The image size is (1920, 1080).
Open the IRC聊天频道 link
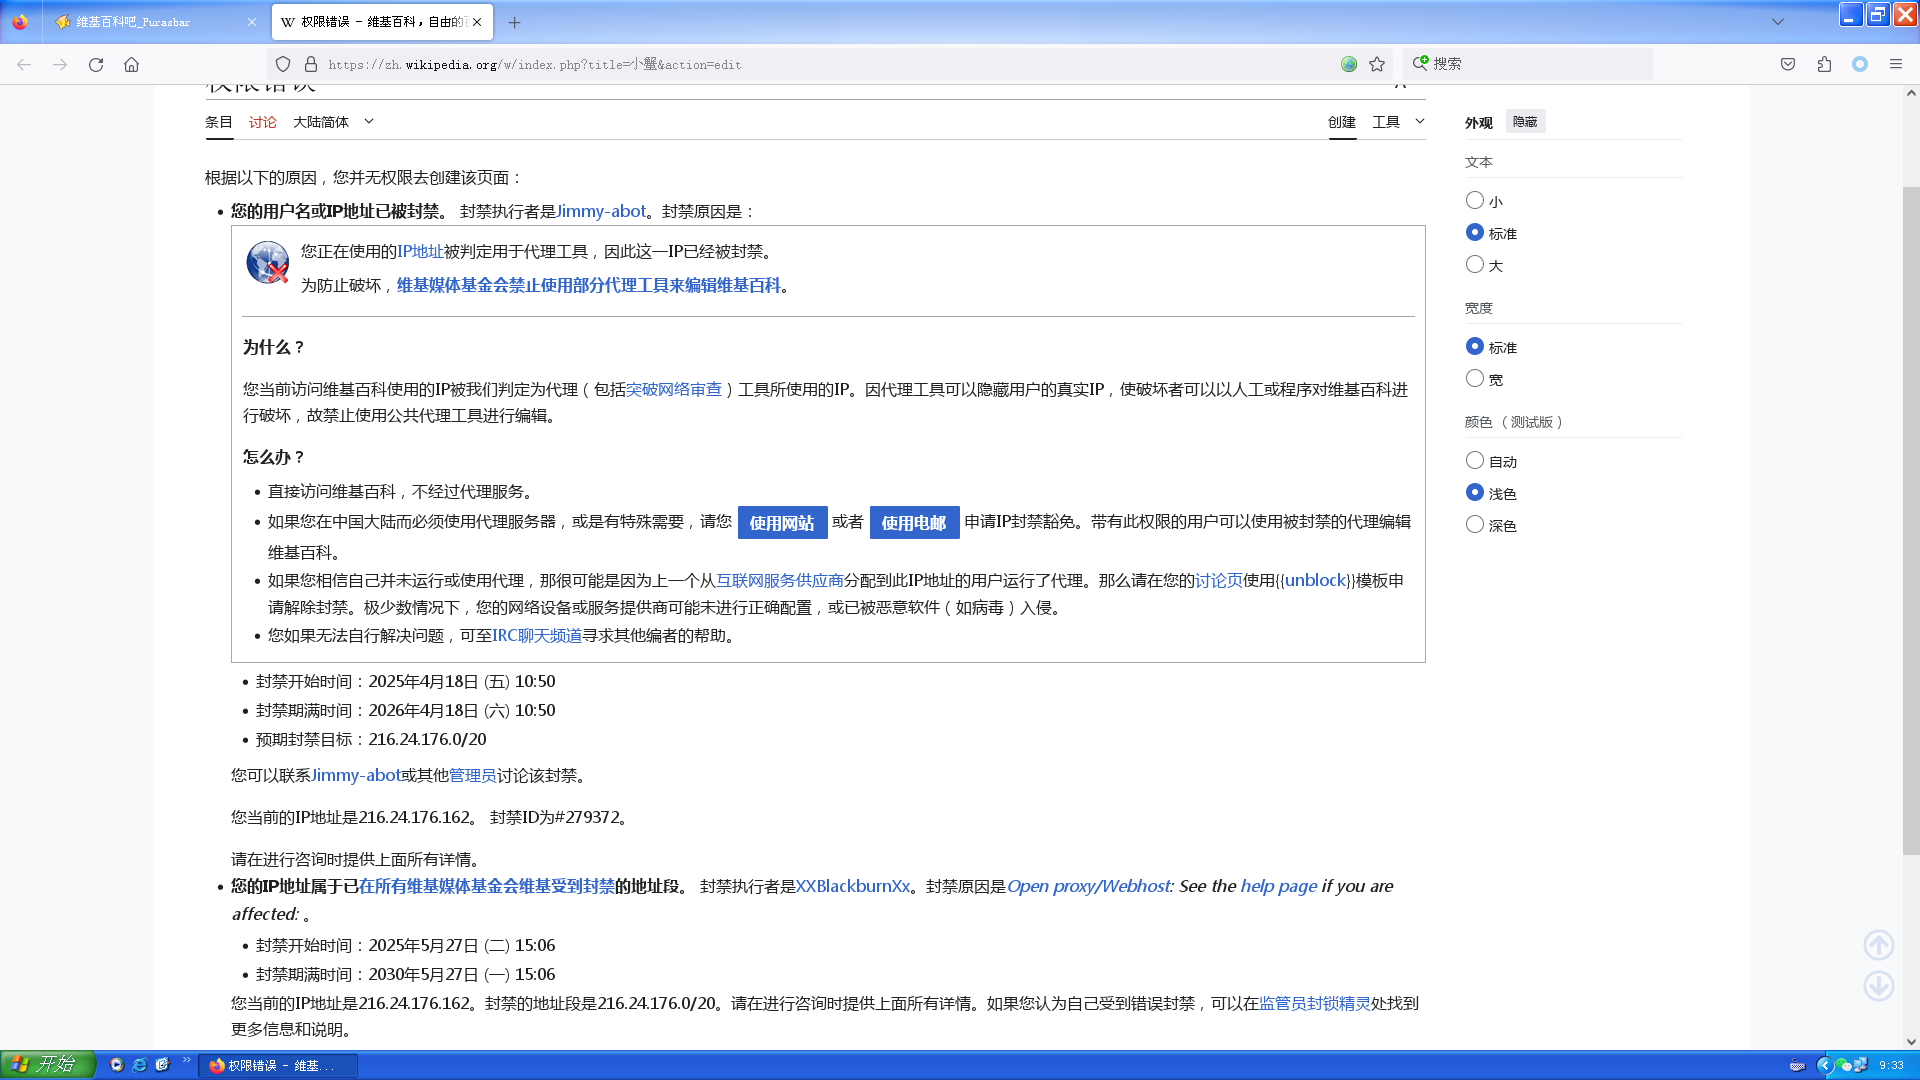click(x=537, y=636)
